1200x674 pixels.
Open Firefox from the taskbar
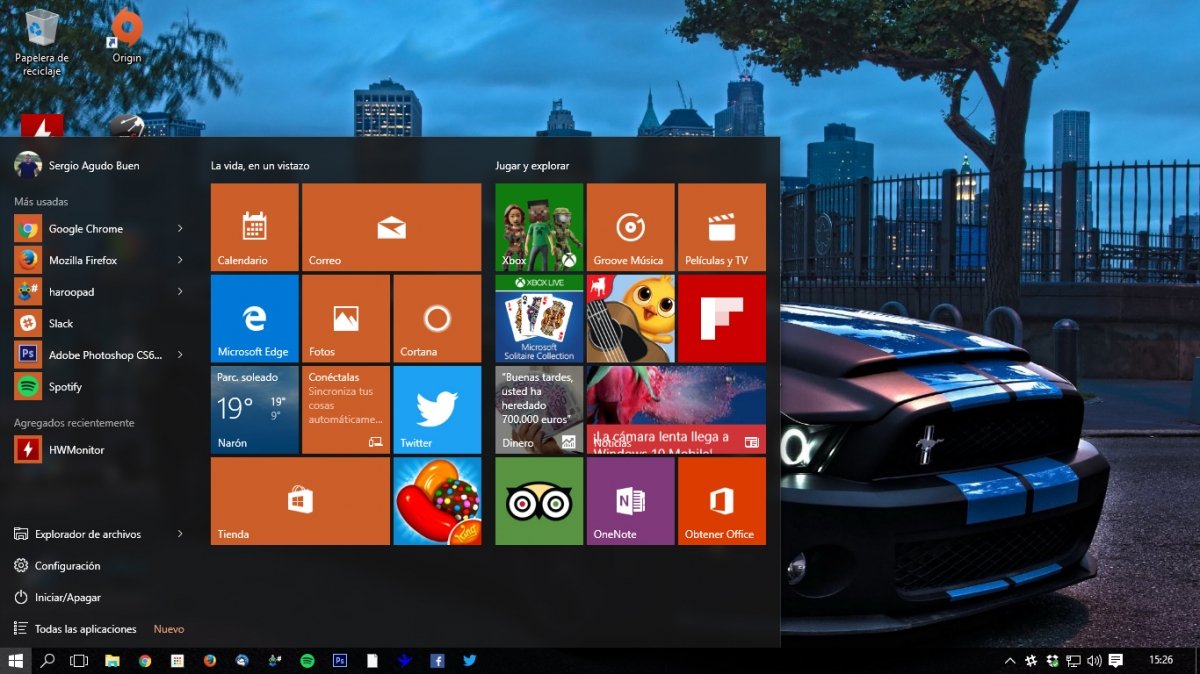pyautogui.click(x=210, y=661)
